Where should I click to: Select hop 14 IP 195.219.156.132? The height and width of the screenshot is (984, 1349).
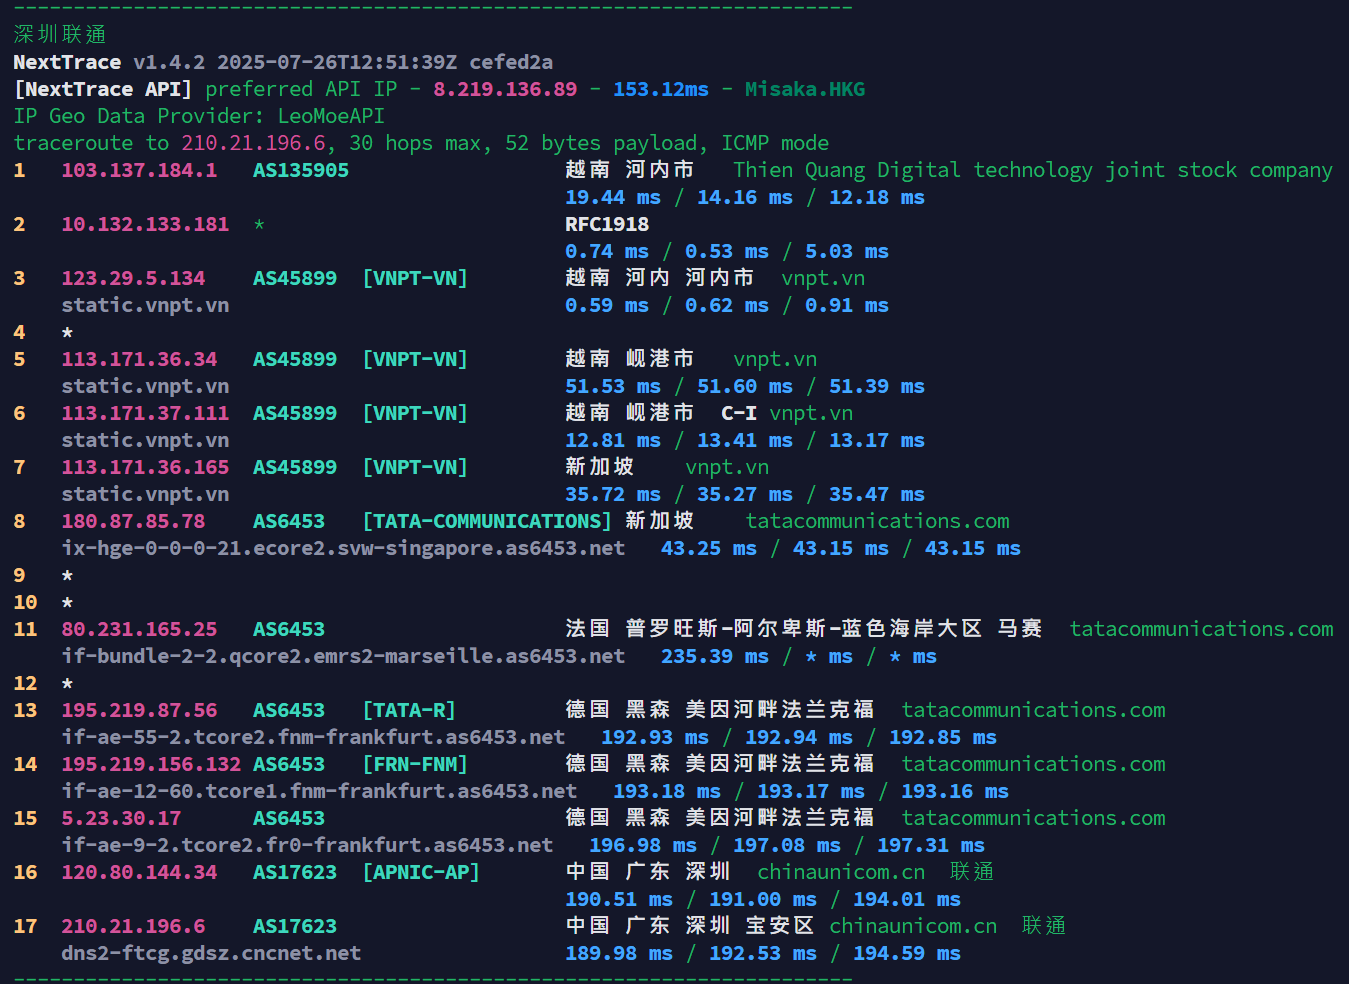coord(151,764)
